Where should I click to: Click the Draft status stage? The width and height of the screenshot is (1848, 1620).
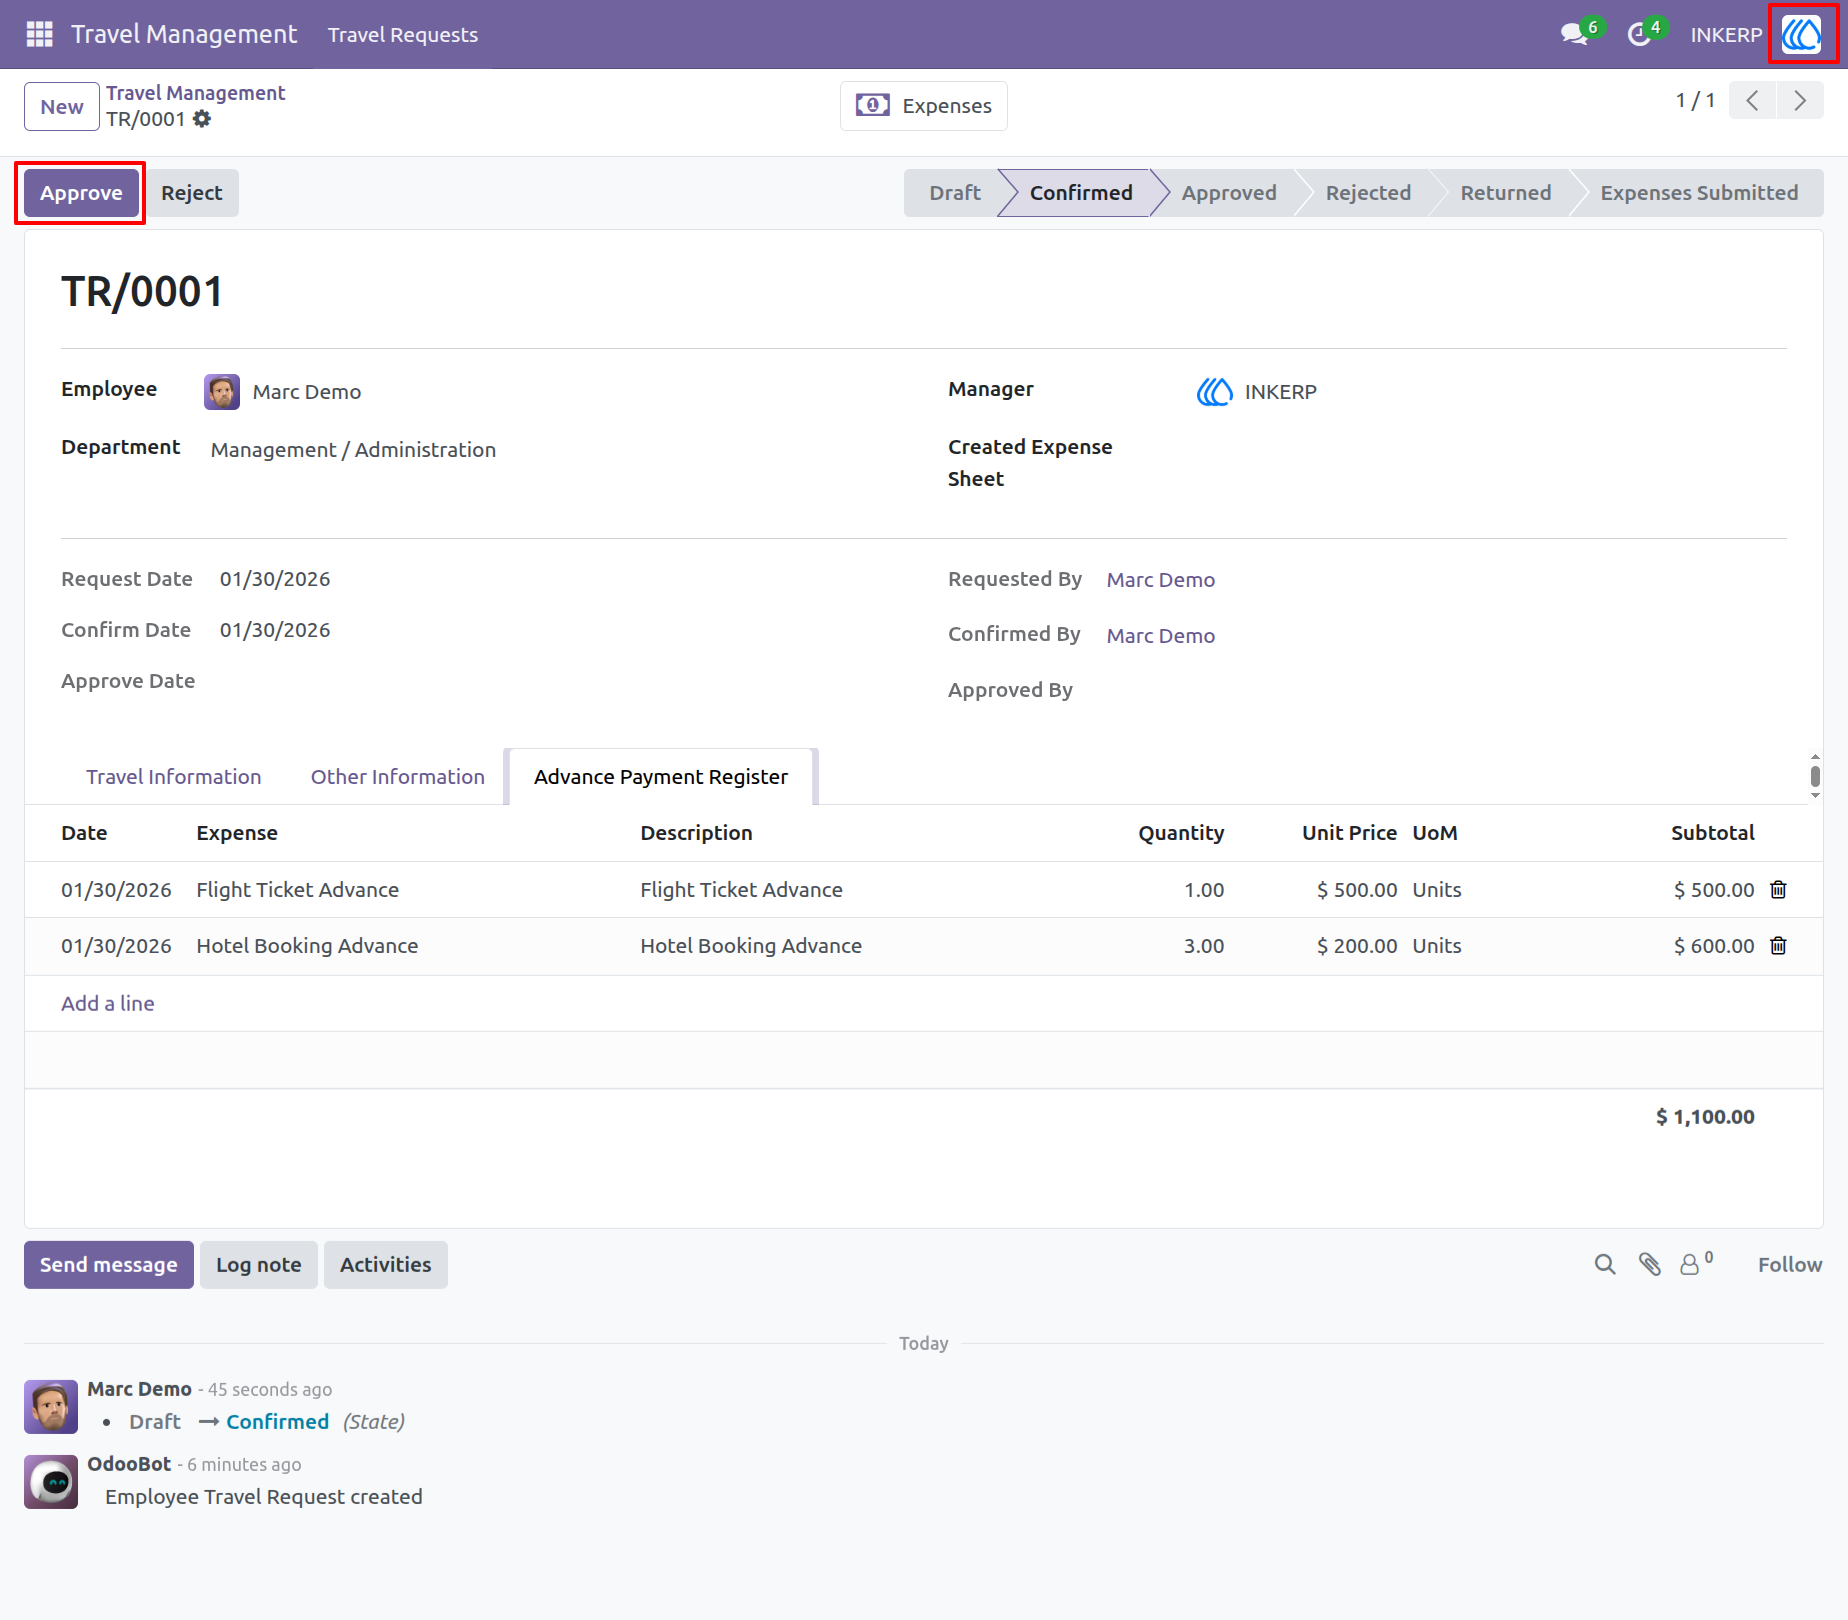(955, 193)
